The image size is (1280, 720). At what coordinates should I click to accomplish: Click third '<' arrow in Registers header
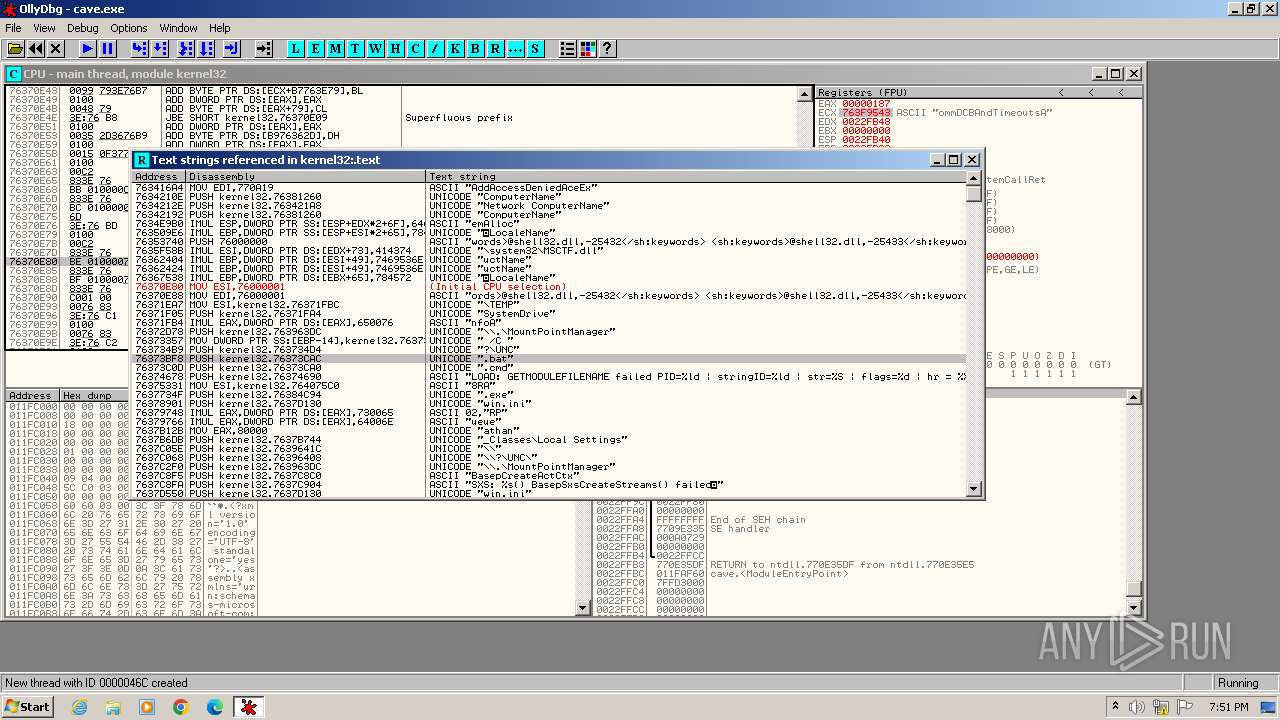[1122, 92]
